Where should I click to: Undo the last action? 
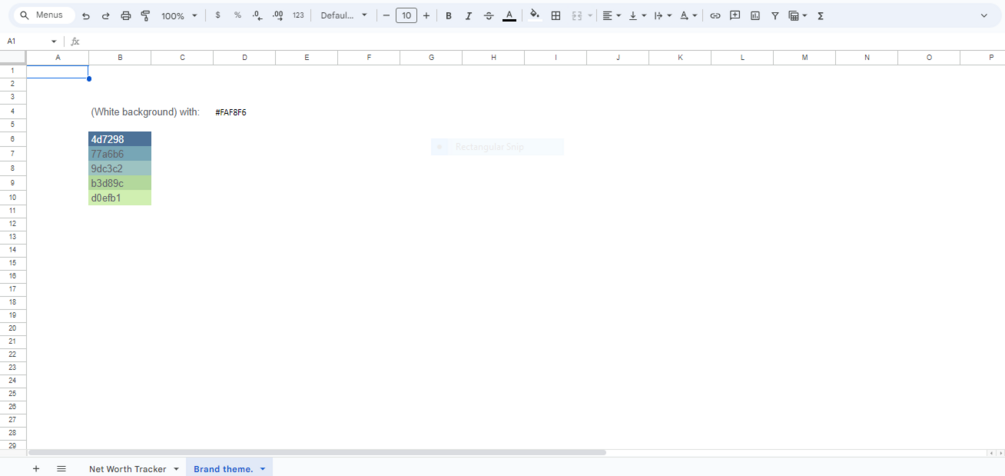(x=86, y=16)
